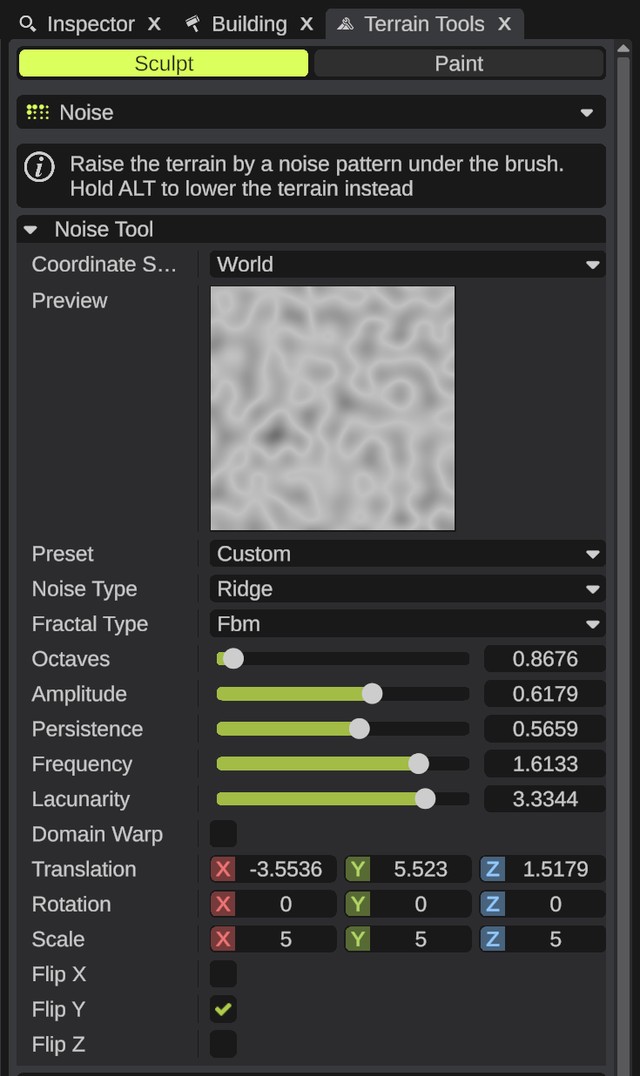Enable the Domain Warp checkbox

pyautogui.click(x=223, y=834)
